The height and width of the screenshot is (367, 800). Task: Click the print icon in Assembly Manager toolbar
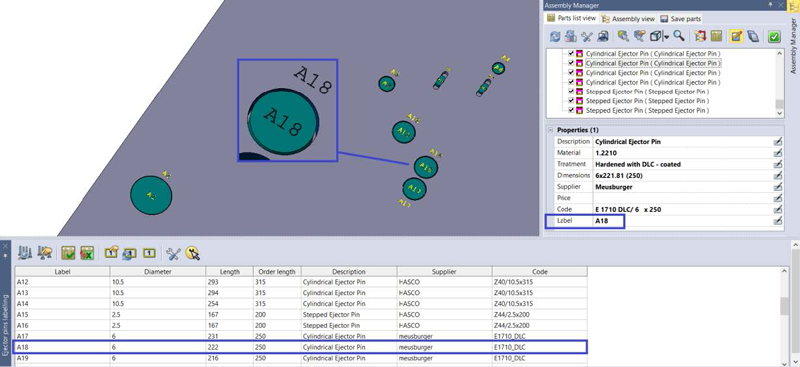tap(571, 36)
